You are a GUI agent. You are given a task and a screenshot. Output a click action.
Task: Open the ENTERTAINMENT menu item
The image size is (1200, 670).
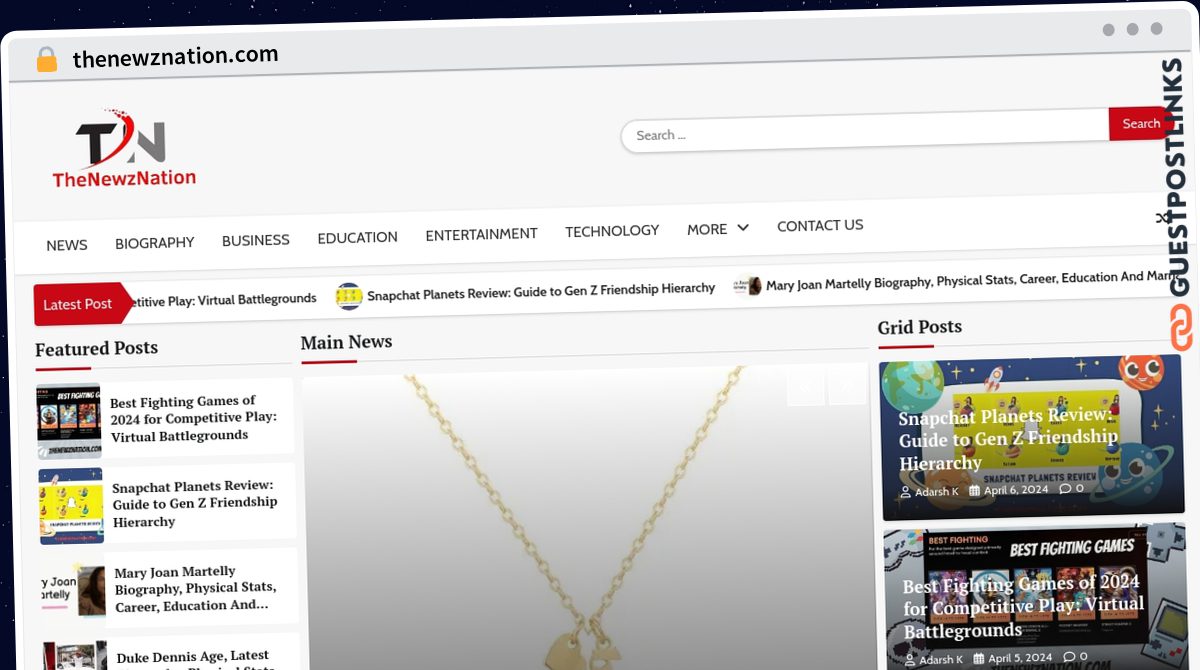(x=482, y=234)
